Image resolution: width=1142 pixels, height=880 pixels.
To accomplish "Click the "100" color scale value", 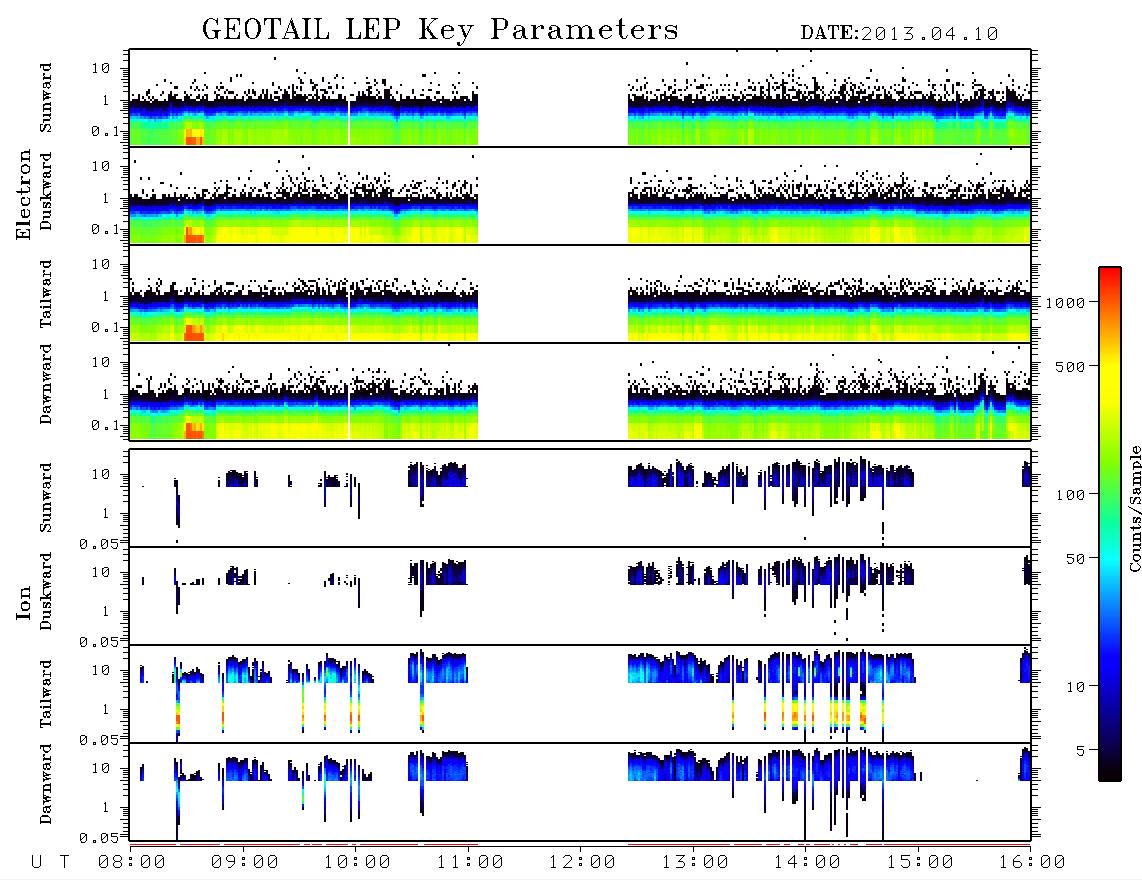I will pyautogui.click(x=1071, y=495).
